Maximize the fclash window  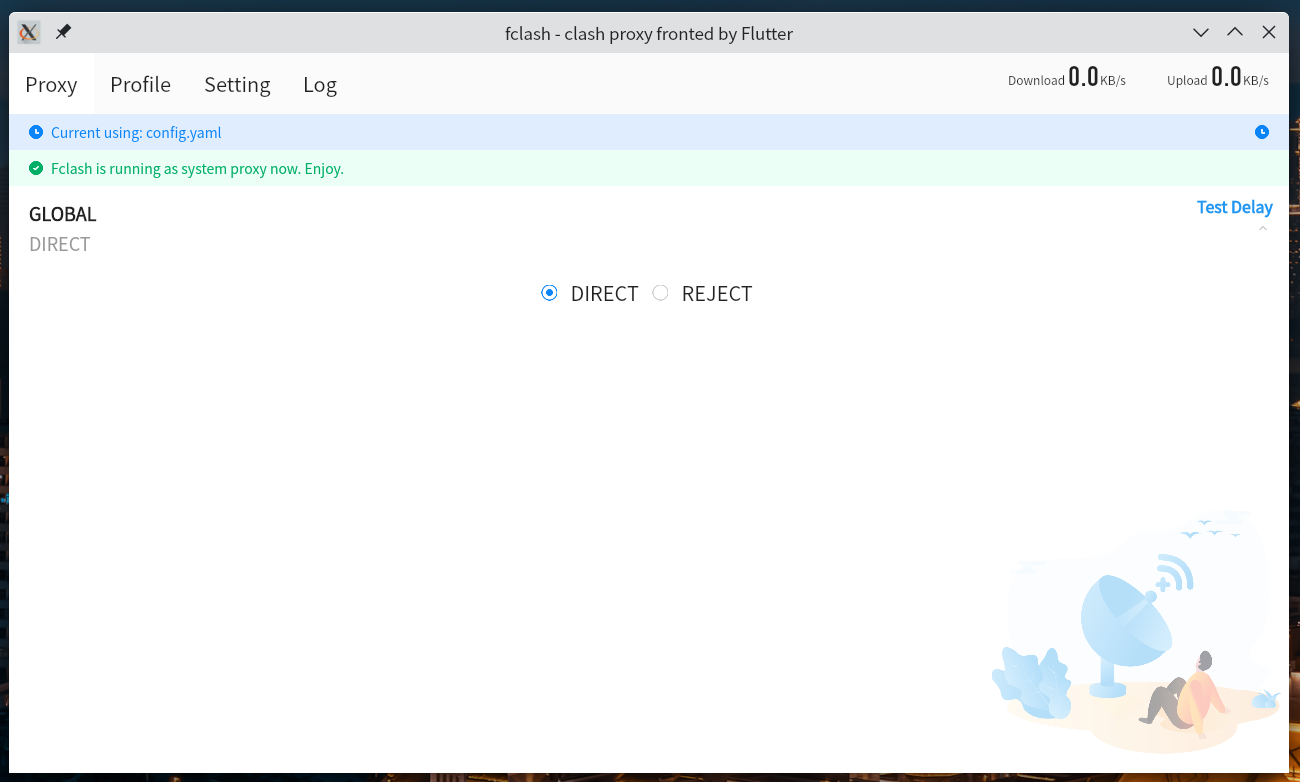pyautogui.click(x=1235, y=32)
